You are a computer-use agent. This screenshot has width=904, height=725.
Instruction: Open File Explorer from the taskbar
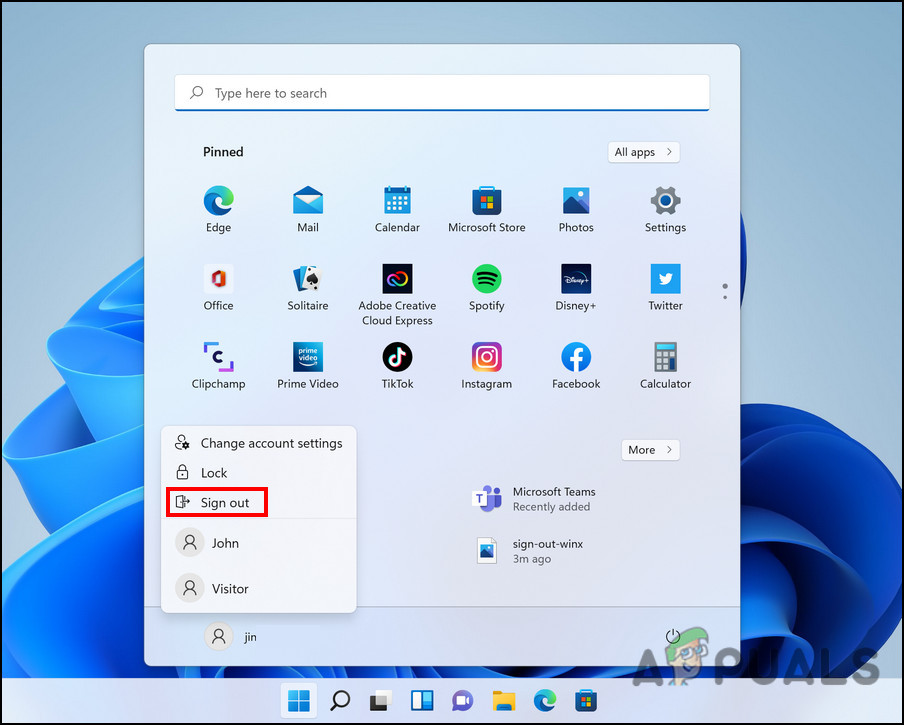click(504, 701)
